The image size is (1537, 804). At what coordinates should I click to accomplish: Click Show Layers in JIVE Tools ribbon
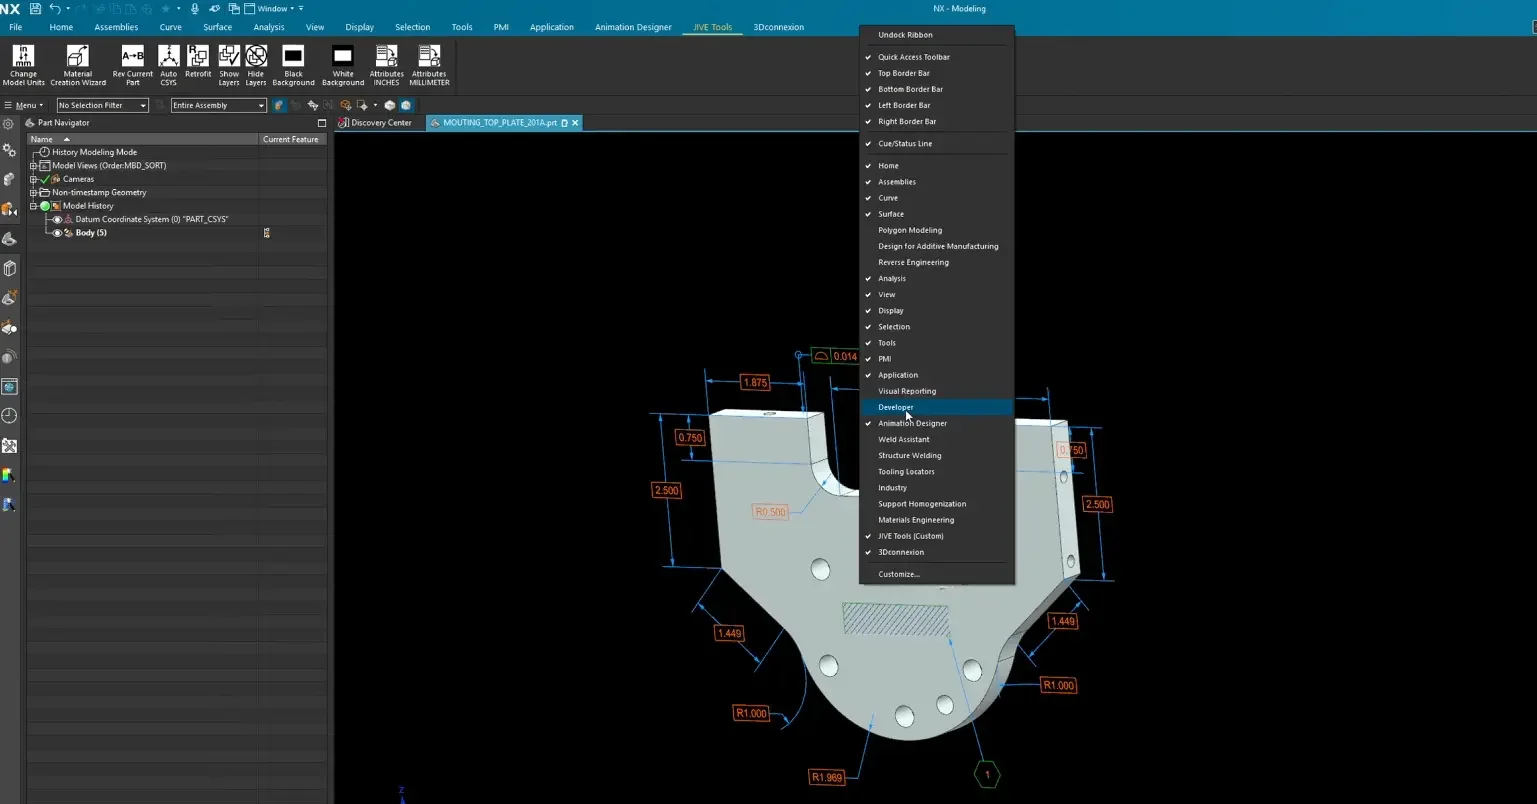click(x=229, y=65)
